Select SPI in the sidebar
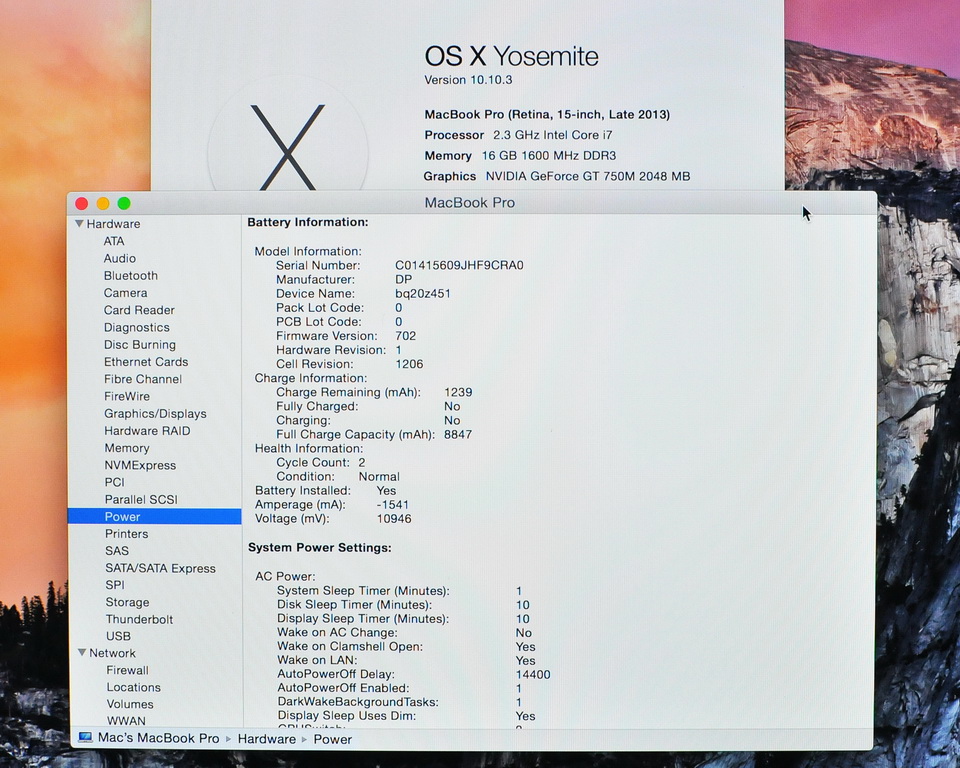The image size is (960, 768). pyautogui.click(x=115, y=585)
